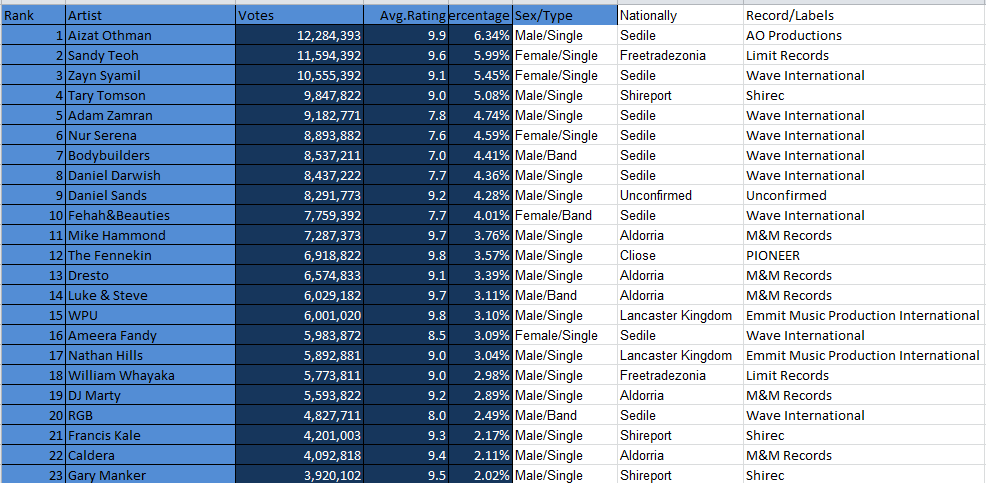The width and height of the screenshot is (986, 483).
Task: Select the Gary Manker cell
Action: coord(151,475)
